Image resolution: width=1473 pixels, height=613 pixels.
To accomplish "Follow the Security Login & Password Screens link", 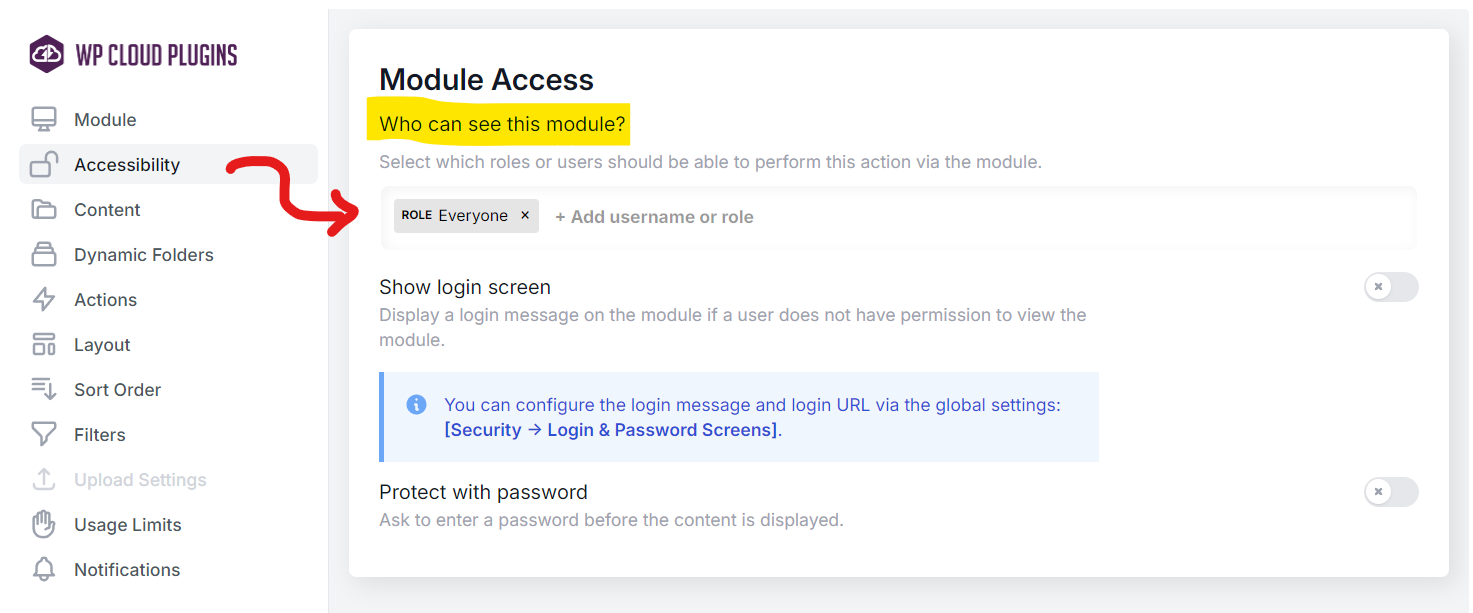I will (x=612, y=430).
